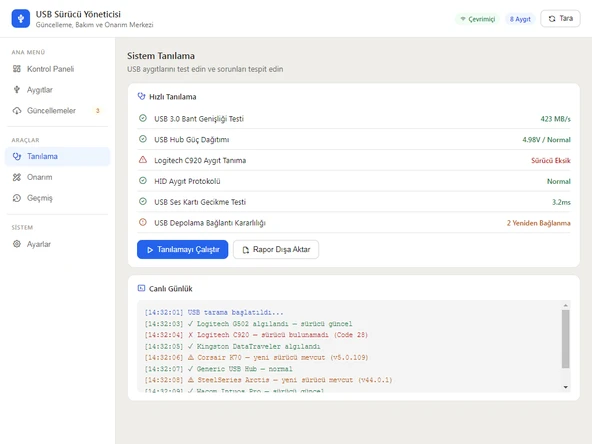Click the green check beside USB 3.0 Bant Genişliği
This screenshot has width=592, height=444.
[143, 118]
